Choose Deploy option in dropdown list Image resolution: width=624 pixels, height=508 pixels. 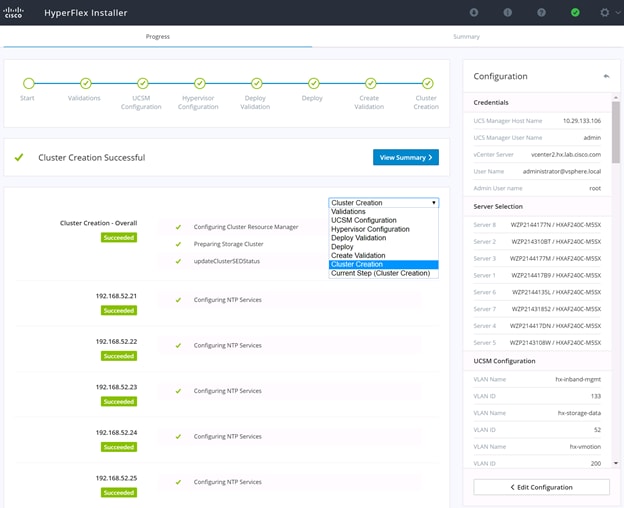pos(384,247)
